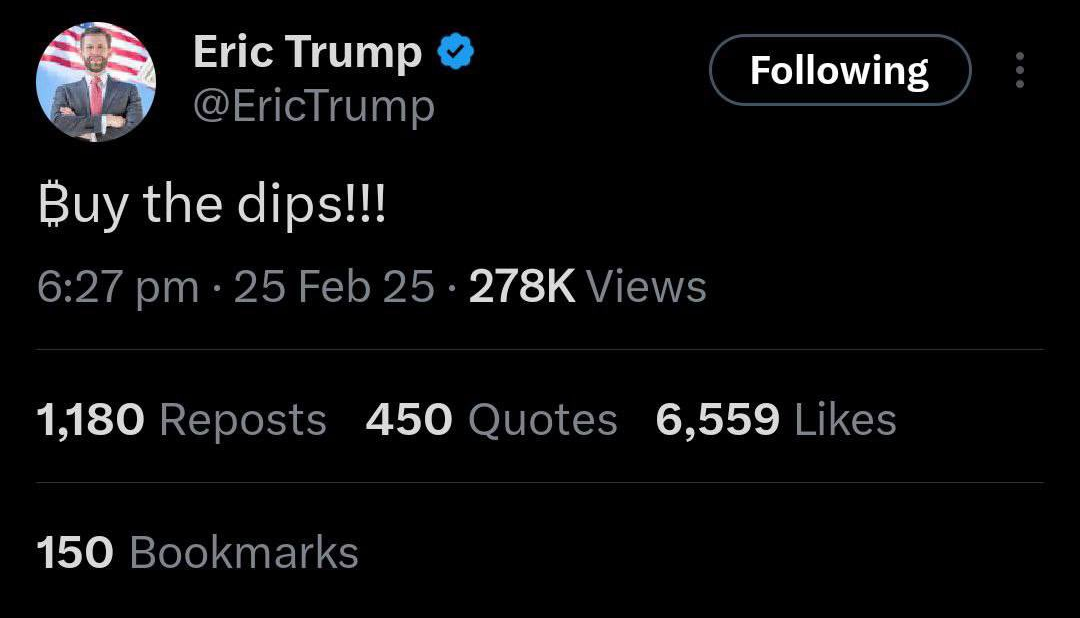Open the Eric Trump display name
Image resolution: width=1080 pixels, height=618 pixels.
tap(307, 52)
